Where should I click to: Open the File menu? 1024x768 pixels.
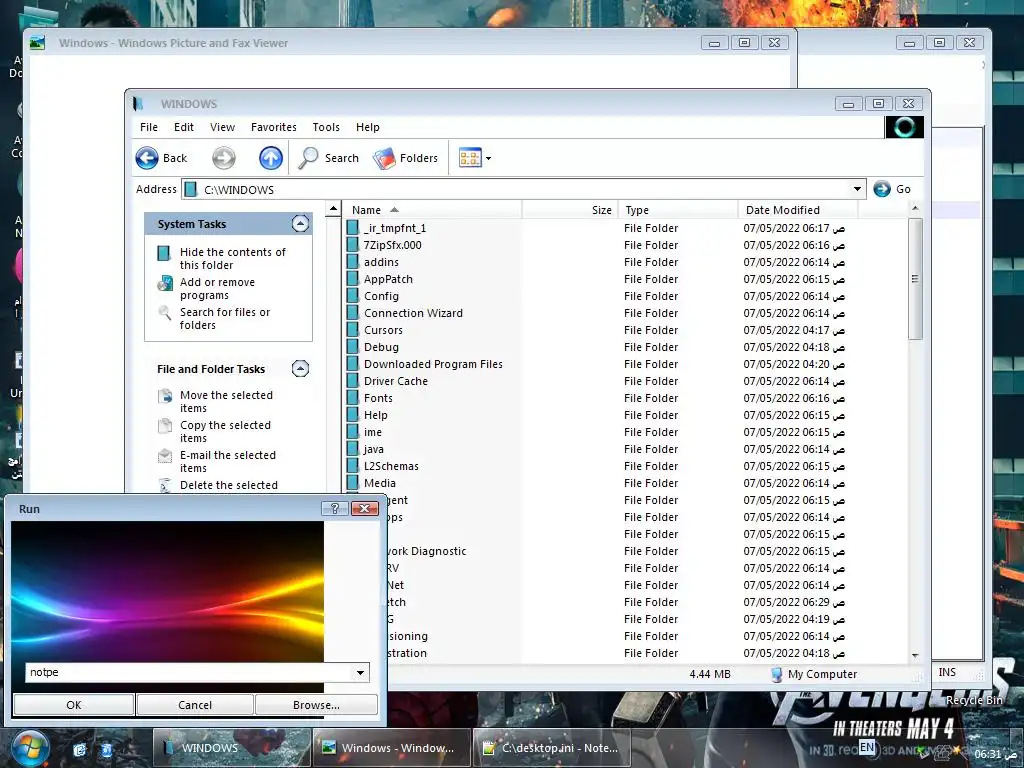[149, 127]
